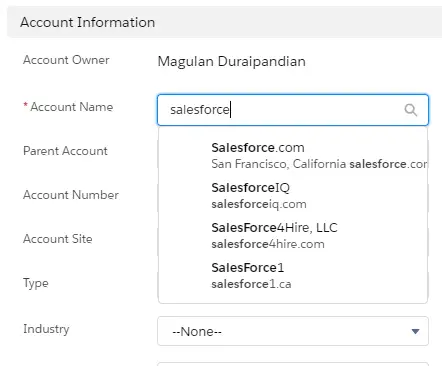
Task: Click into the Account Name input field
Action: pyautogui.click(x=293, y=110)
